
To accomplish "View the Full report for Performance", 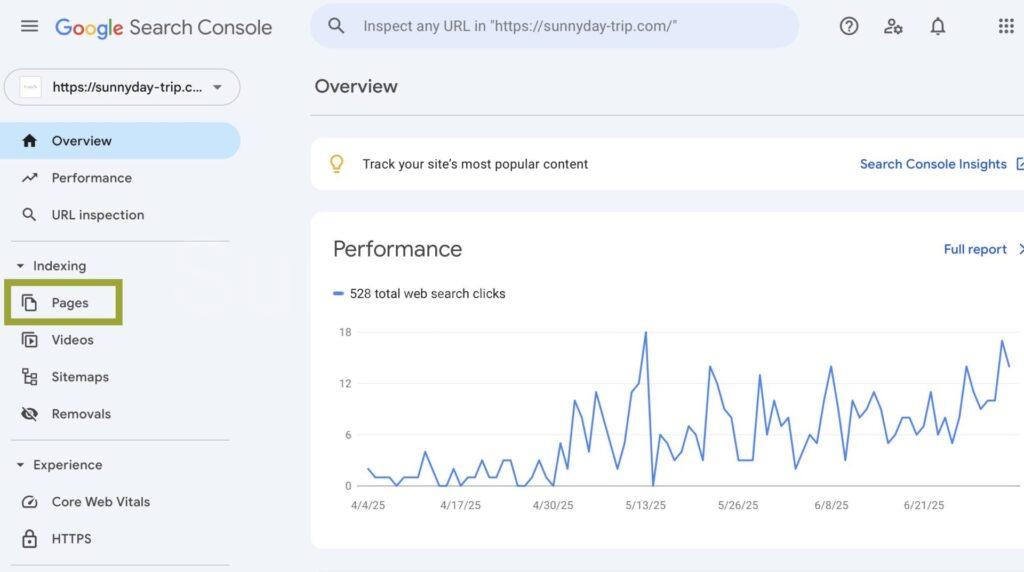I will tap(975, 249).
